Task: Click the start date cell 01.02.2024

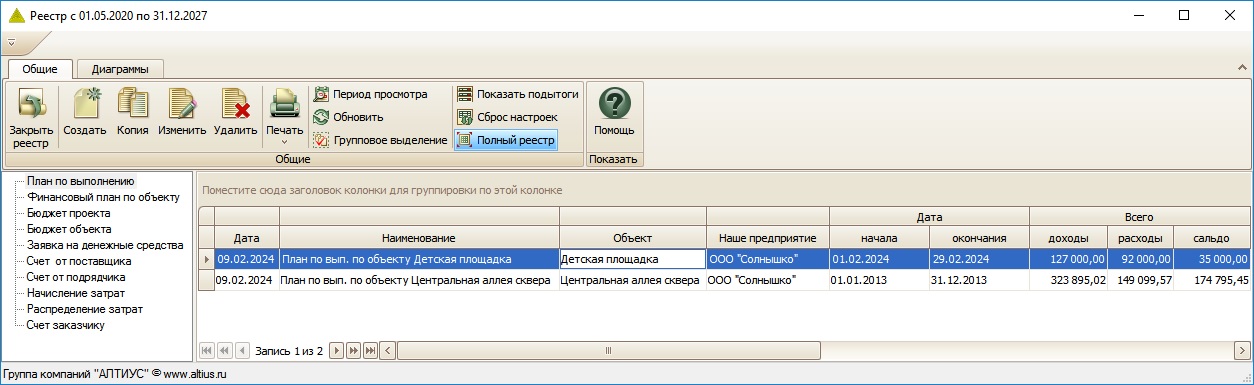Action: [879, 259]
